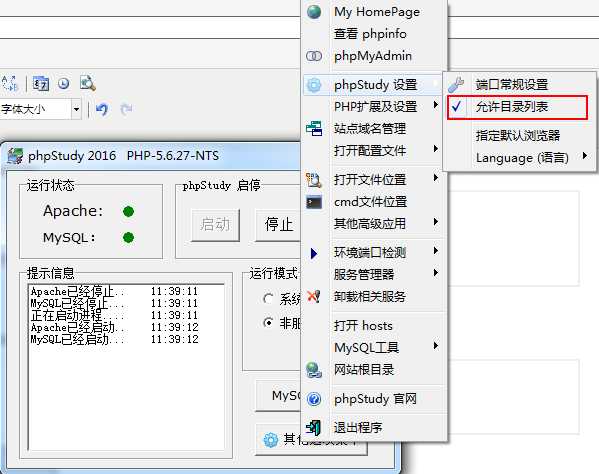599x474 pixels.
Task: Expand the 打开配置文件 submenu arrow
Action: pyautogui.click(x=436, y=149)
